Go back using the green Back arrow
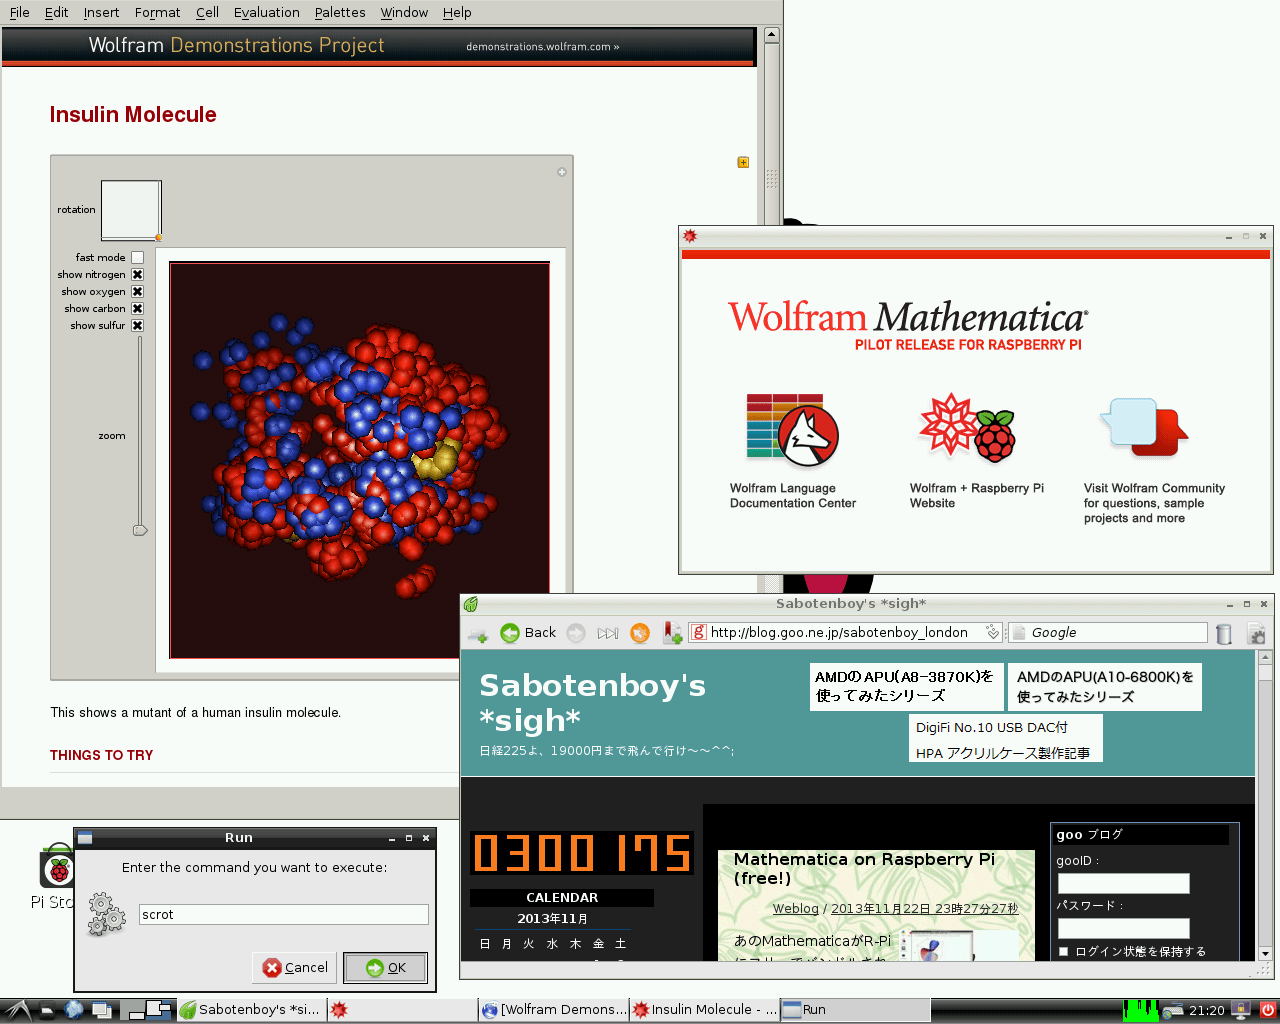Screen dimensions: 1280x1024 pos(528,632)
